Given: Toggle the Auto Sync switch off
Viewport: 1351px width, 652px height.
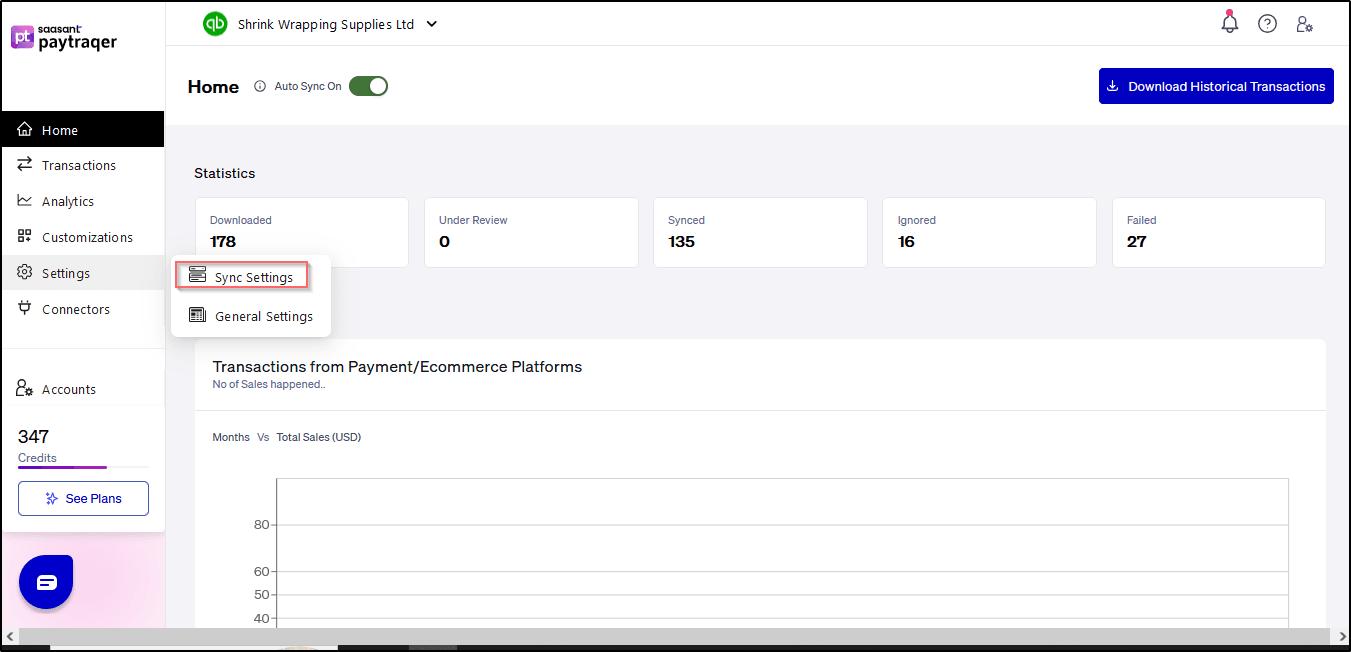Looking at the screenshot, I should tap(368, 86).
